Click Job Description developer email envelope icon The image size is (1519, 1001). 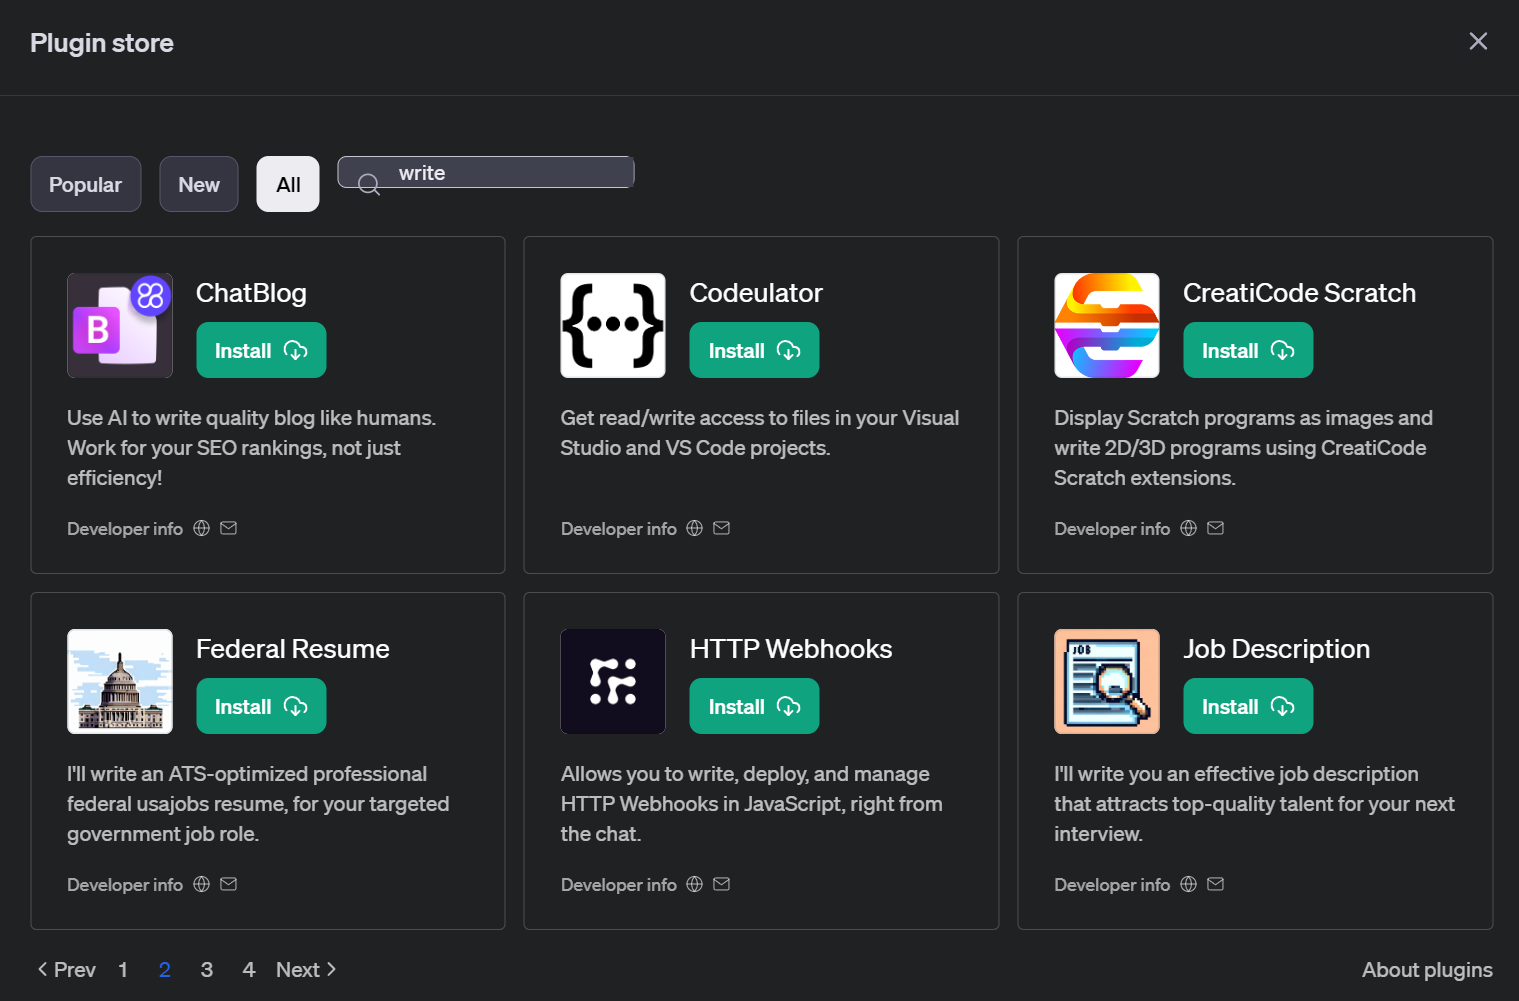click(1215, 884)
